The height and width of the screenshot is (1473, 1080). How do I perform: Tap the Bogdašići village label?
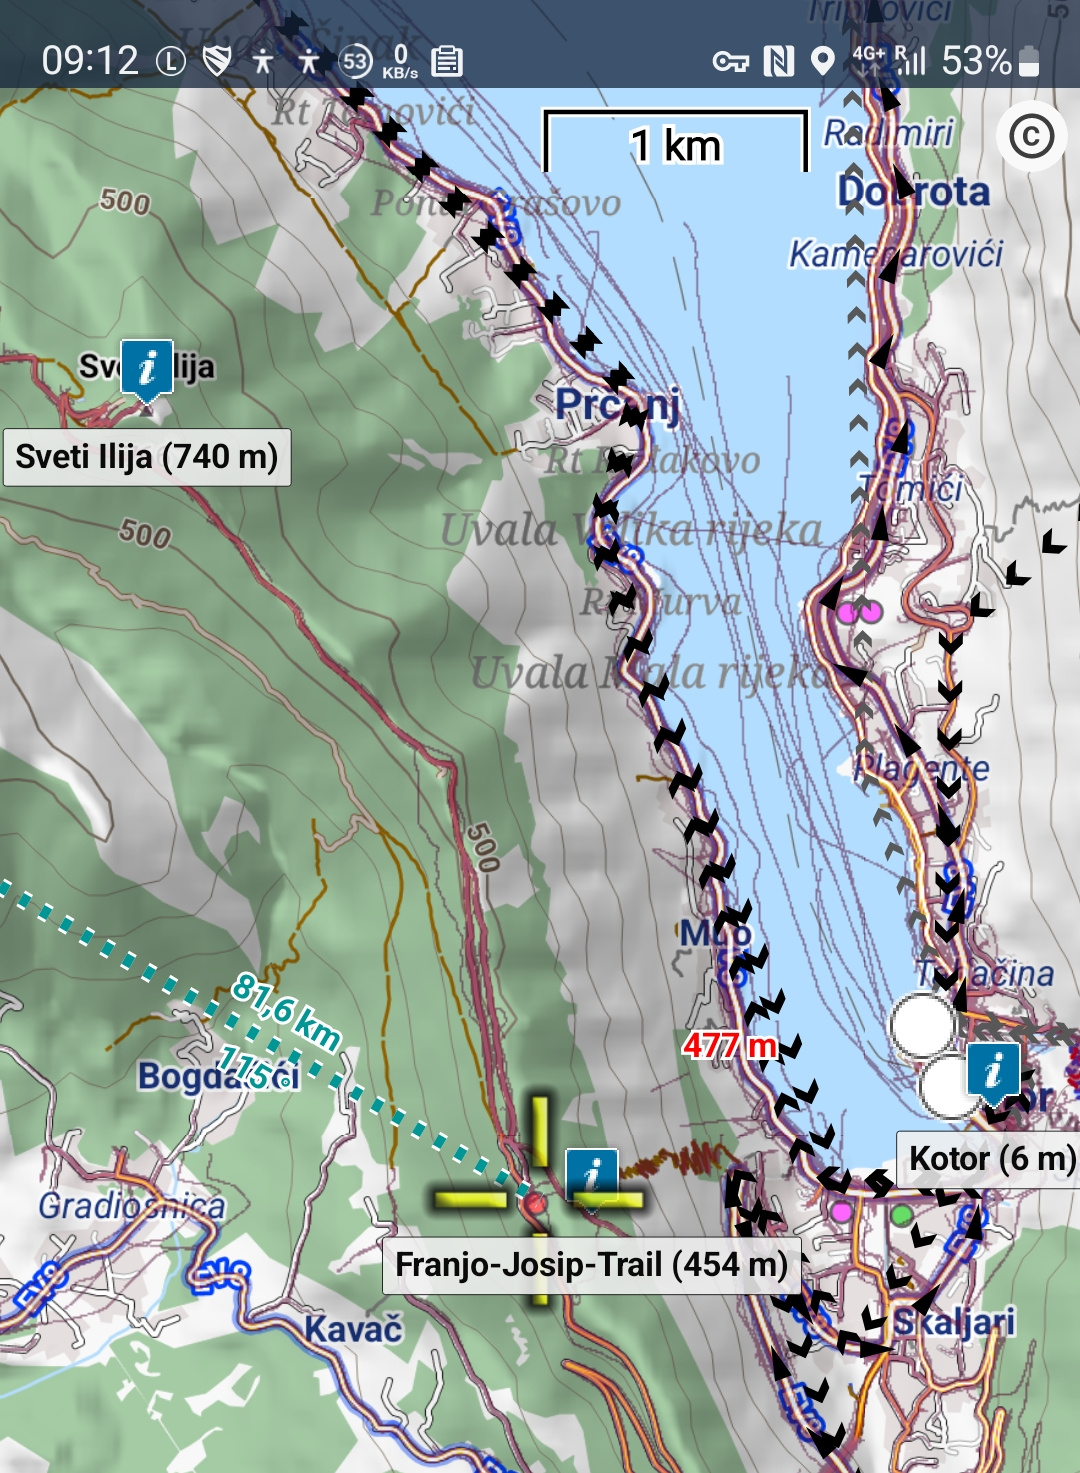219,1075
